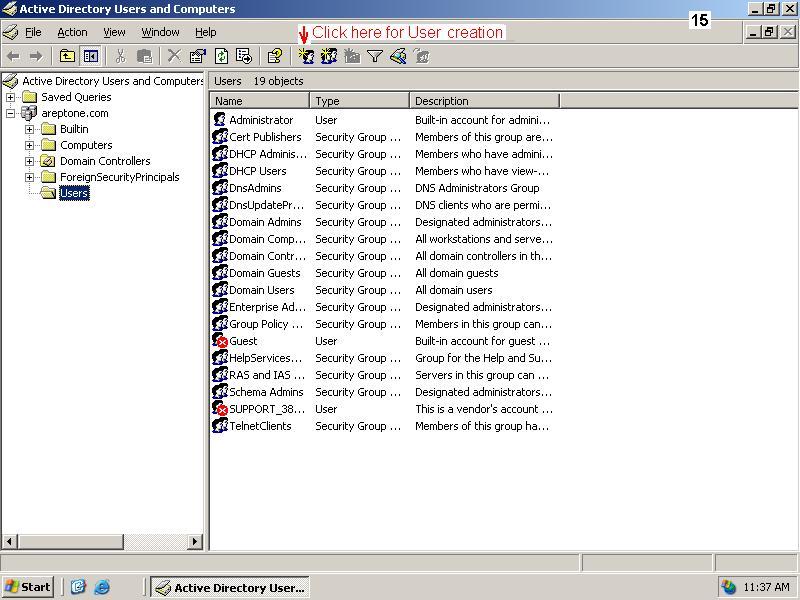Sort by the Type column header
Viewport: 800px width, 600px height.
click(x=359, y=101)
